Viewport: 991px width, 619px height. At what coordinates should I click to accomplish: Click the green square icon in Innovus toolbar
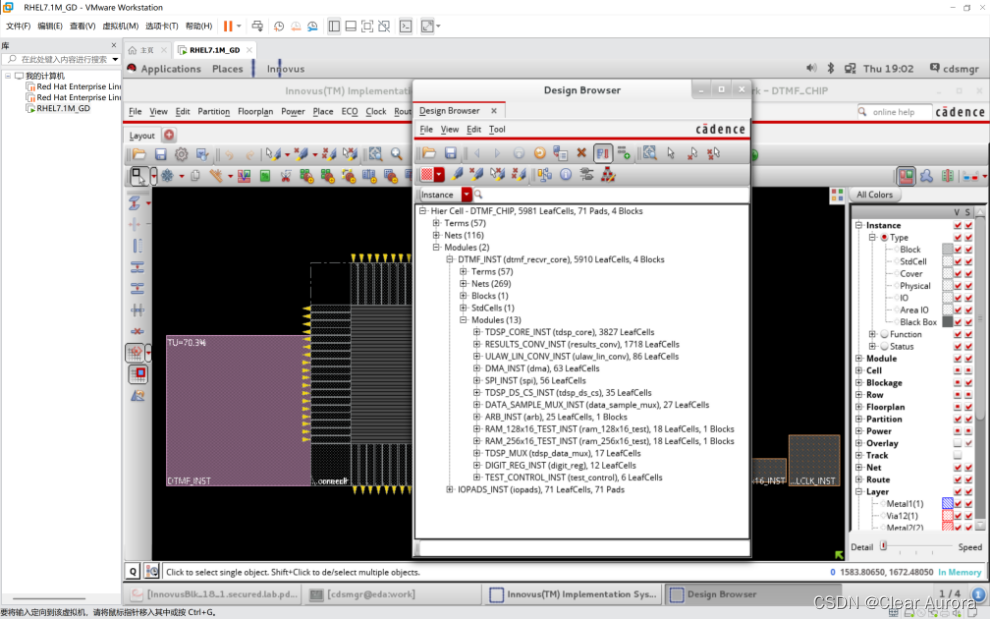coord(265,176)
